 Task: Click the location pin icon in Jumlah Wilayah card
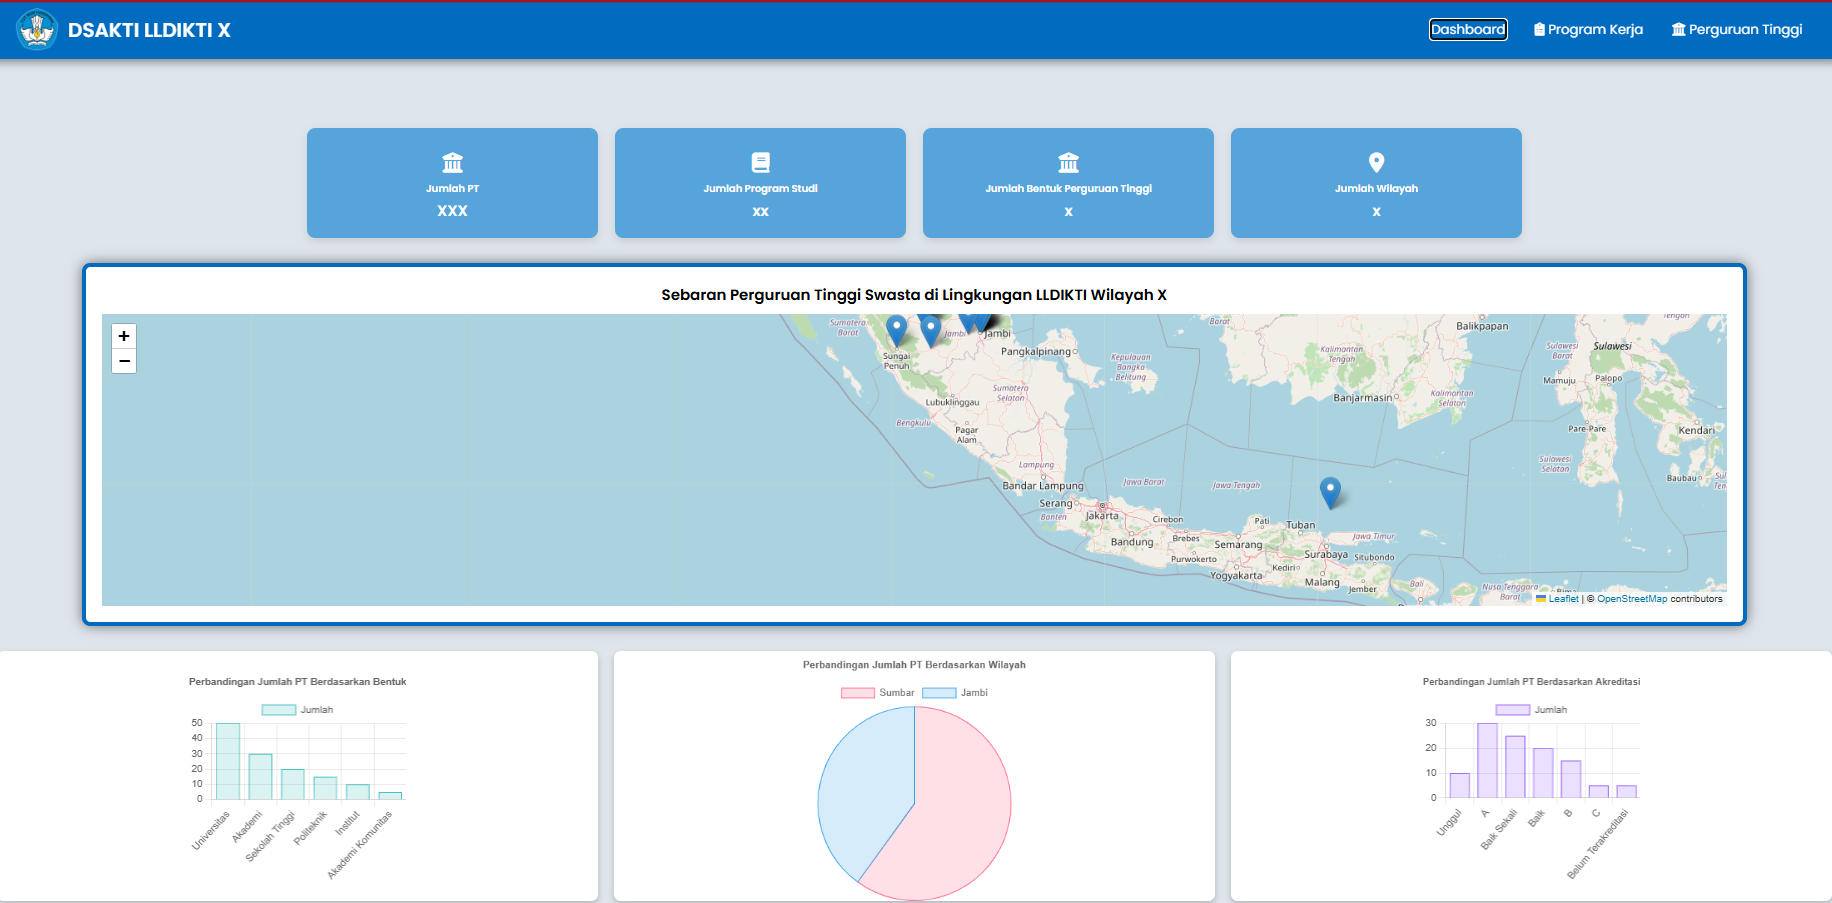1376,162
